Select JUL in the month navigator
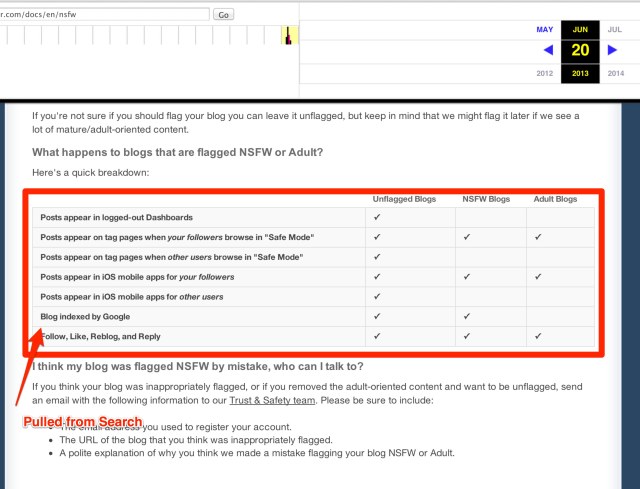640x489 pixels. pyautogui.click(x=614, y=29)
